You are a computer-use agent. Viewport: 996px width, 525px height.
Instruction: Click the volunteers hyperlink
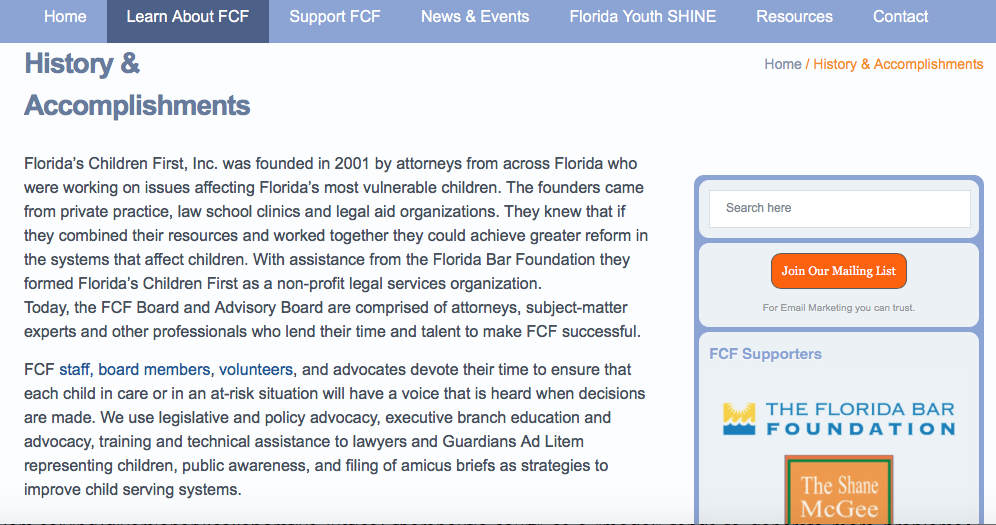coord(256,369)
